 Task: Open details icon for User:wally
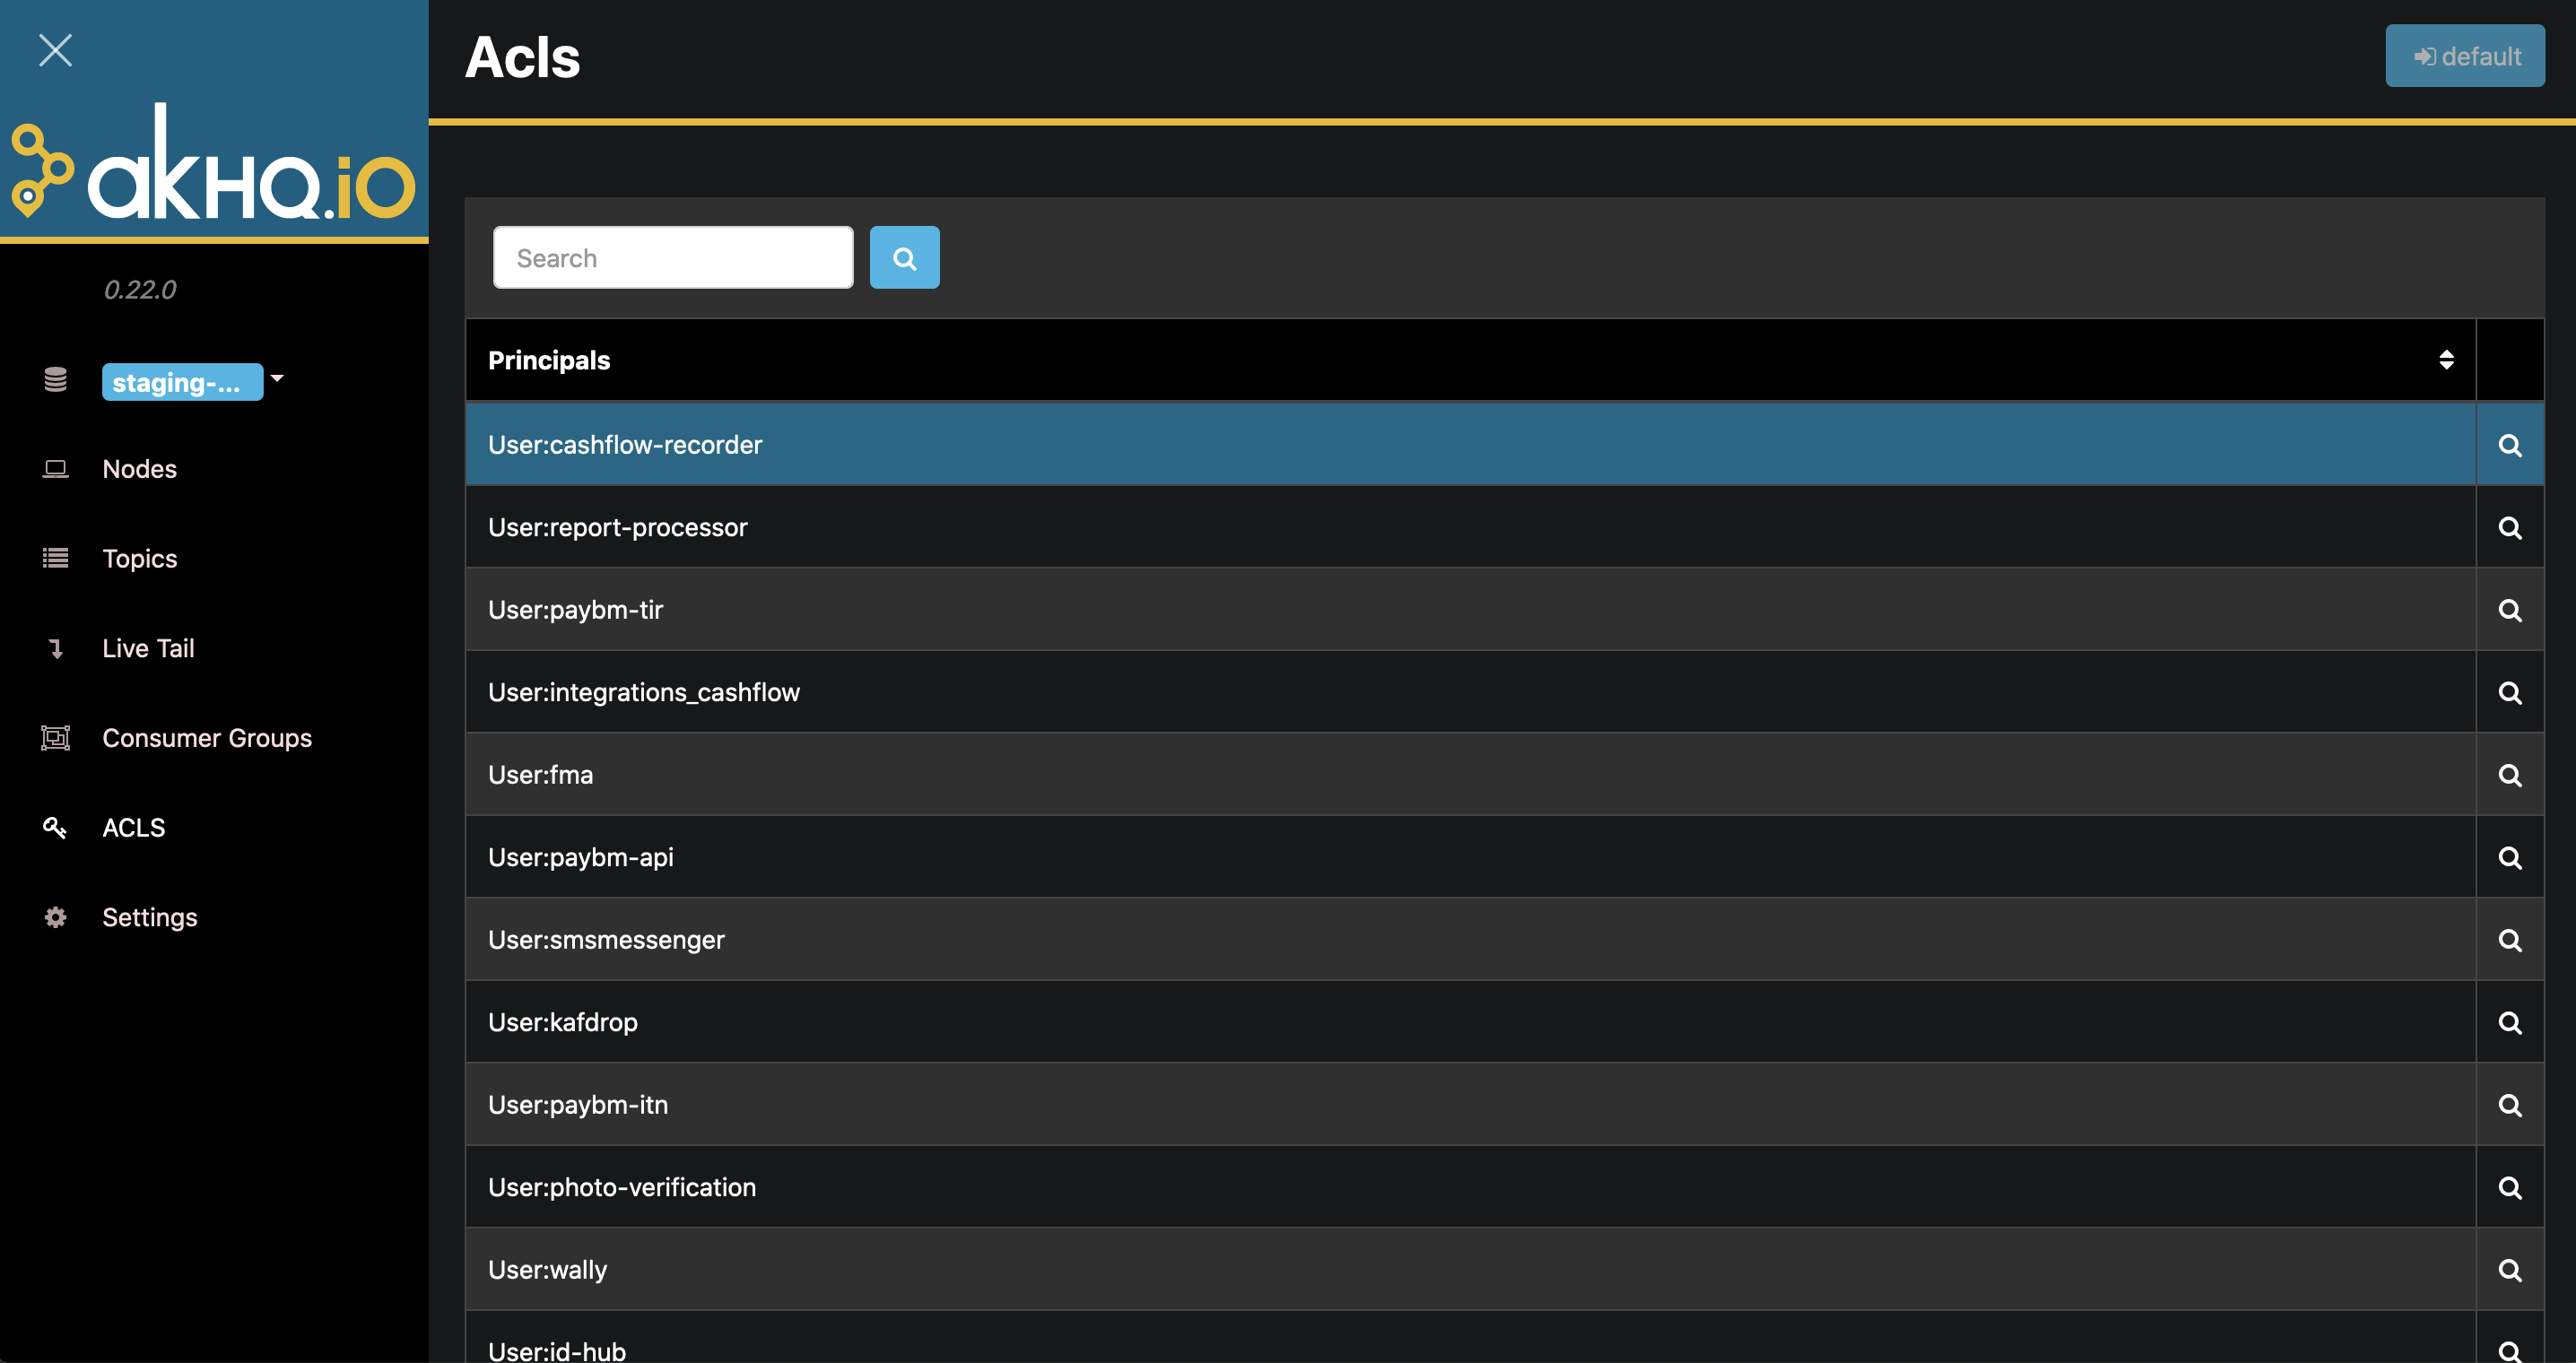[x=2509, y=1270]
